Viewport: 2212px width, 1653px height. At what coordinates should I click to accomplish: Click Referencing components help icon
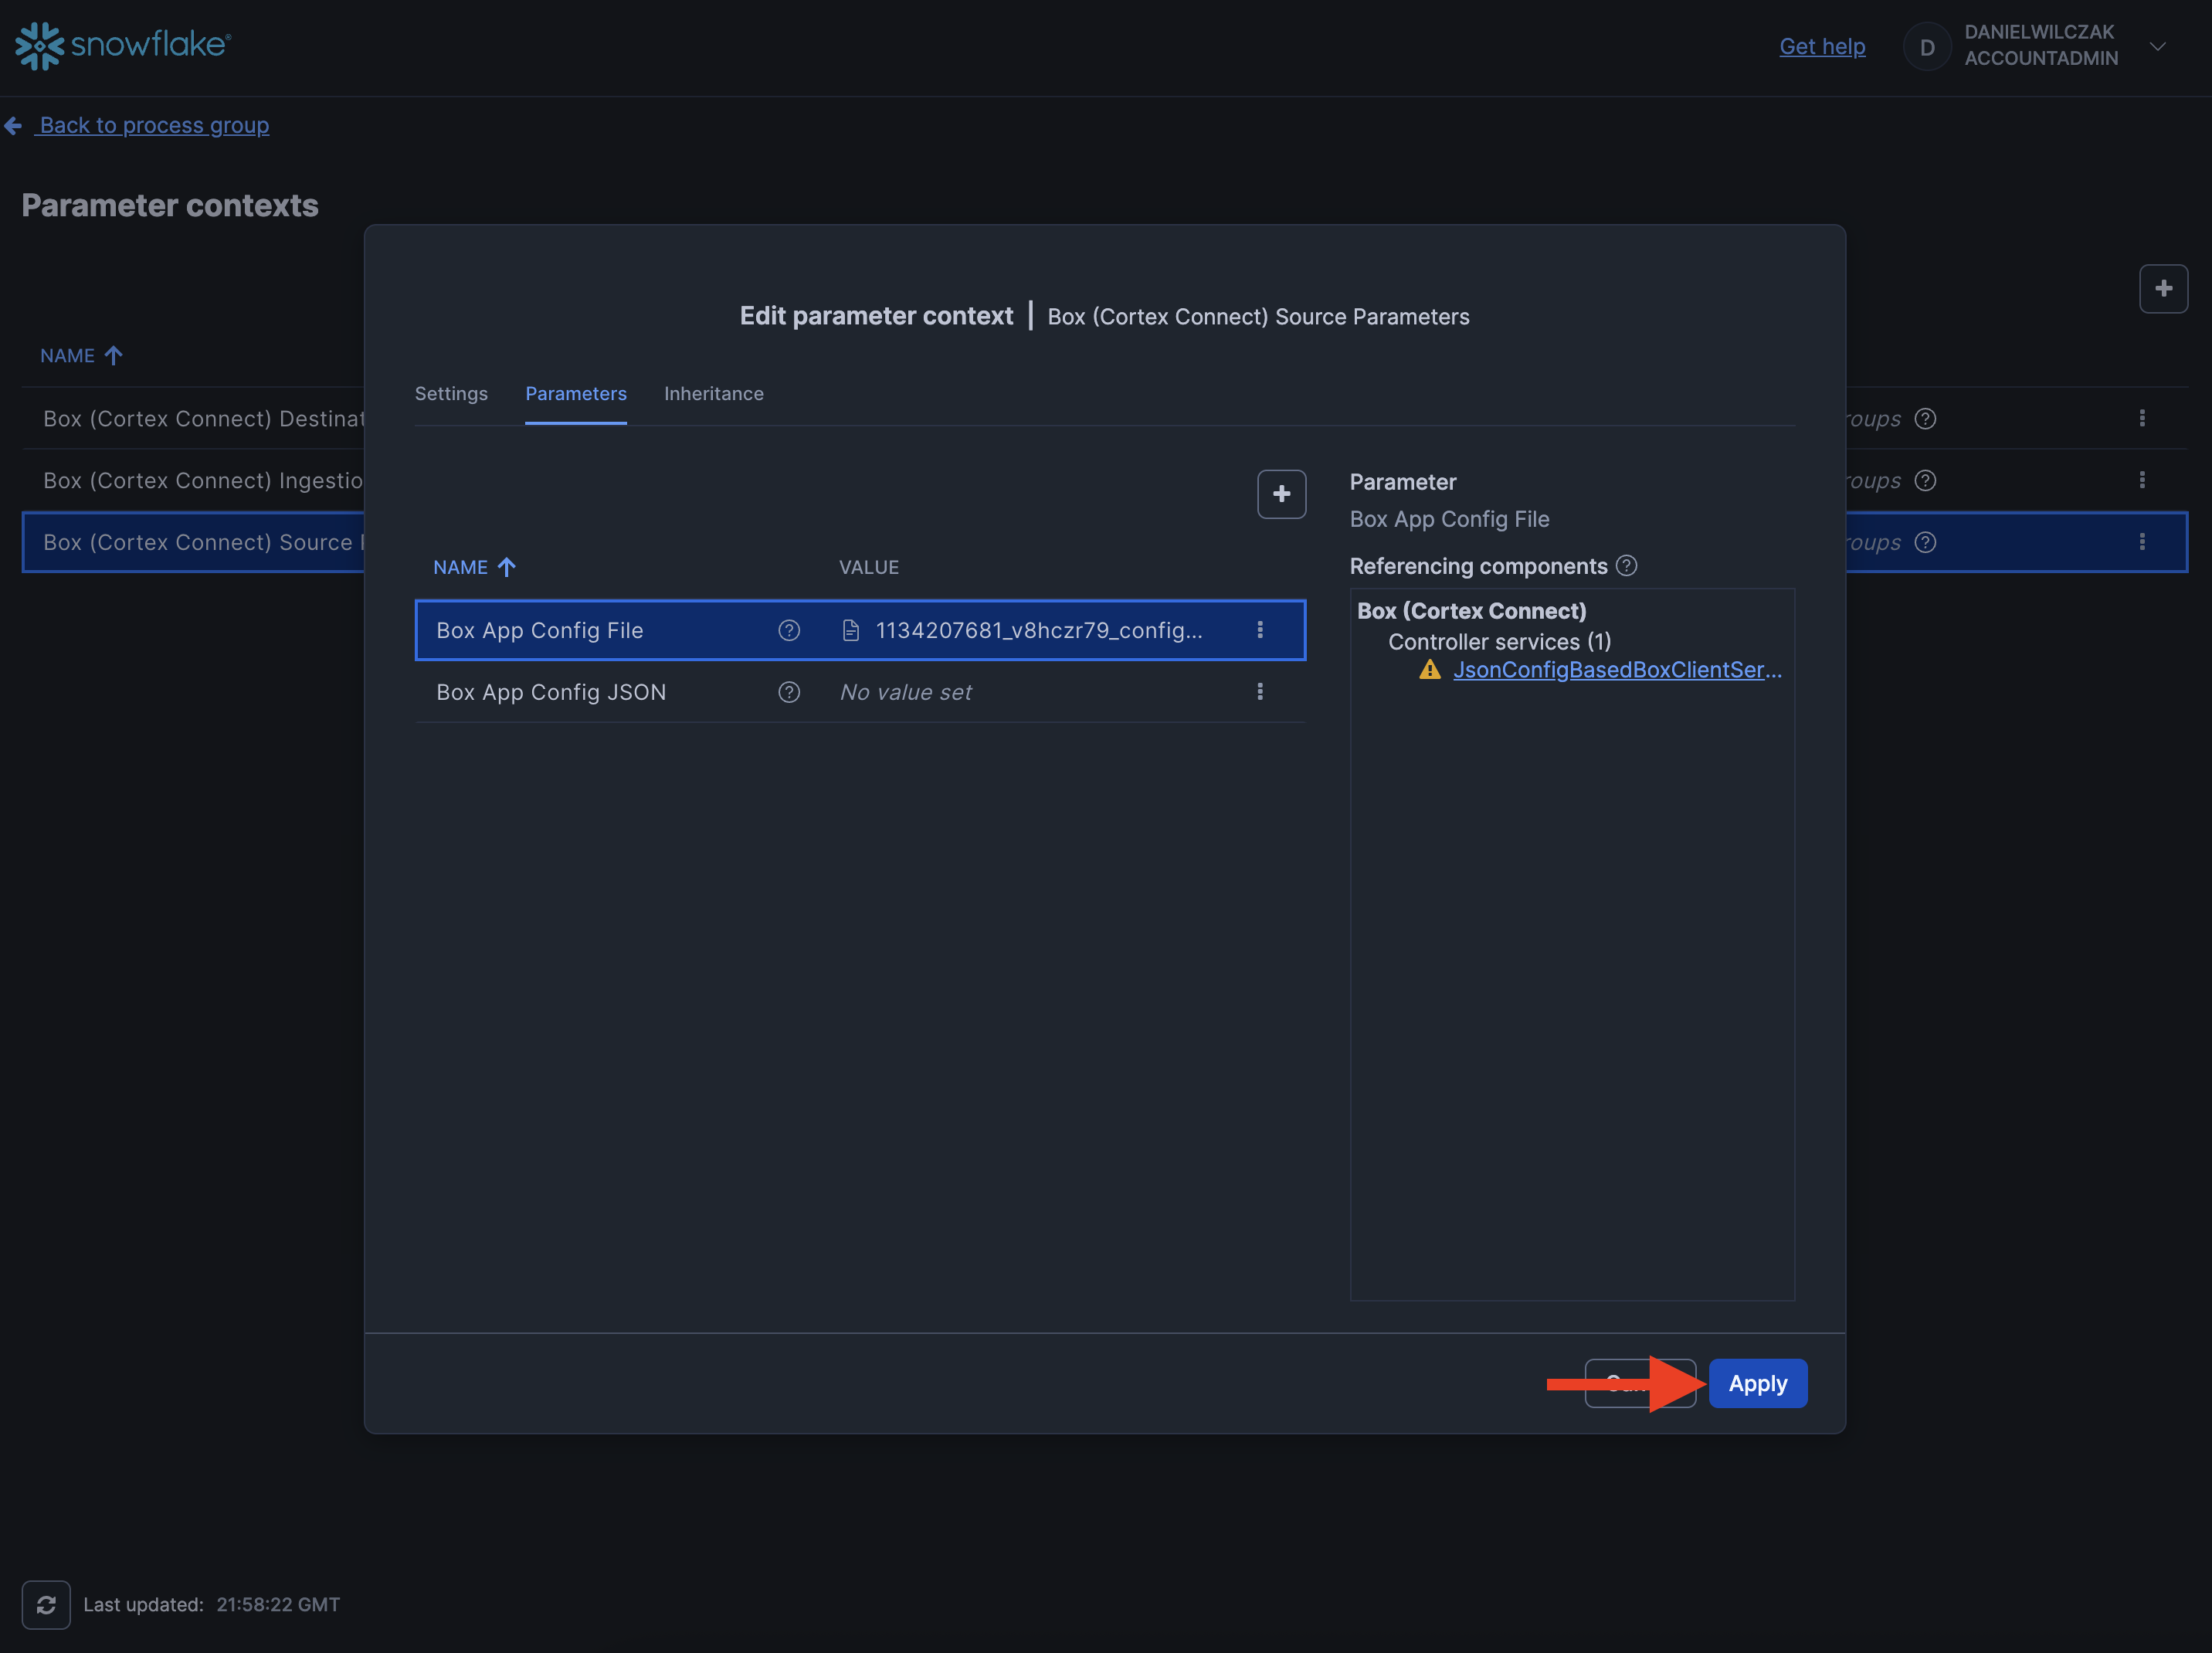[x=1627, y=566]
